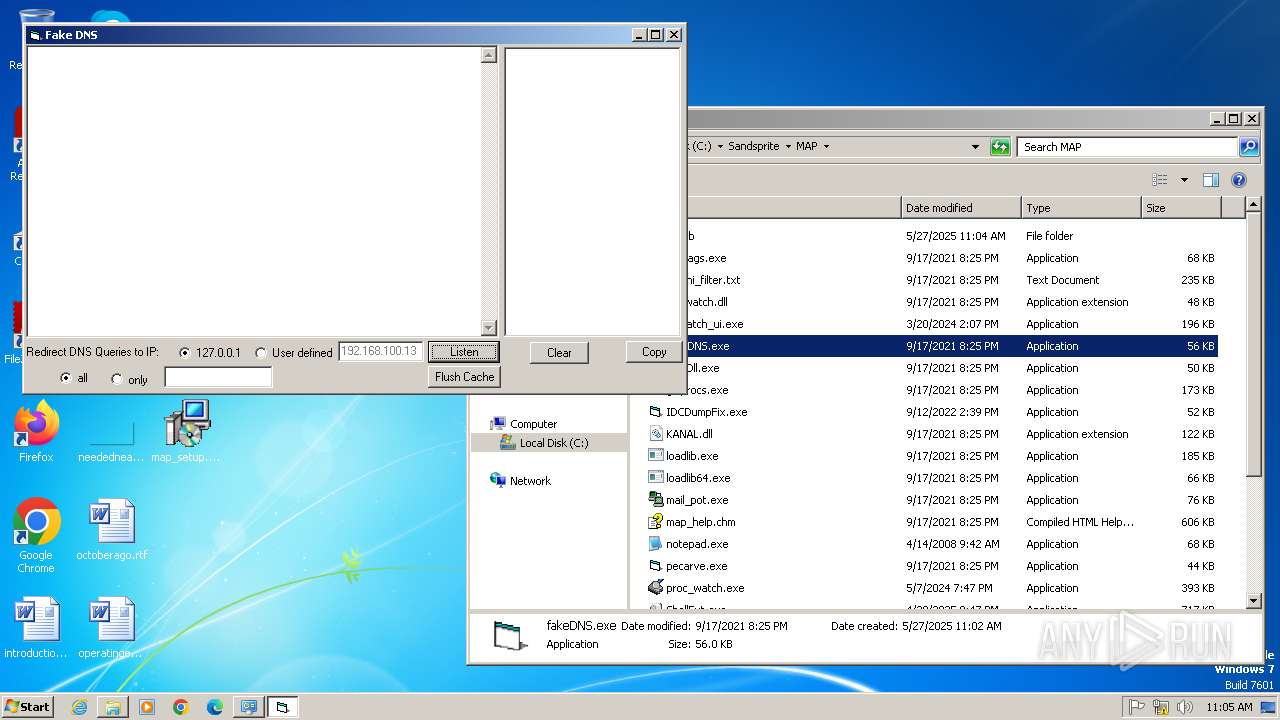Select IDCDumpFix.exe file icon

click(x=656, y=412)
